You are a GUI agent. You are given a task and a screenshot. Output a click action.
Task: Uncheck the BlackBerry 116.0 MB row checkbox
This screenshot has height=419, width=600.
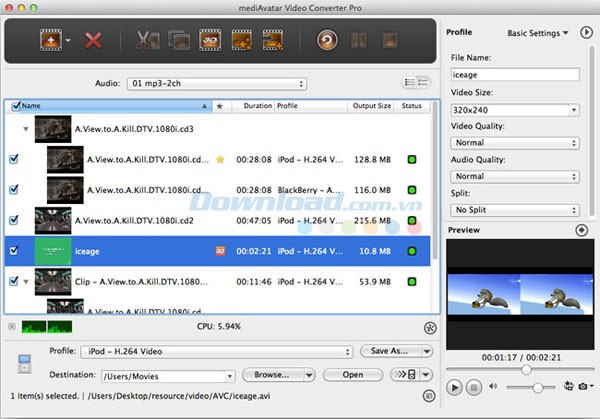14,189
